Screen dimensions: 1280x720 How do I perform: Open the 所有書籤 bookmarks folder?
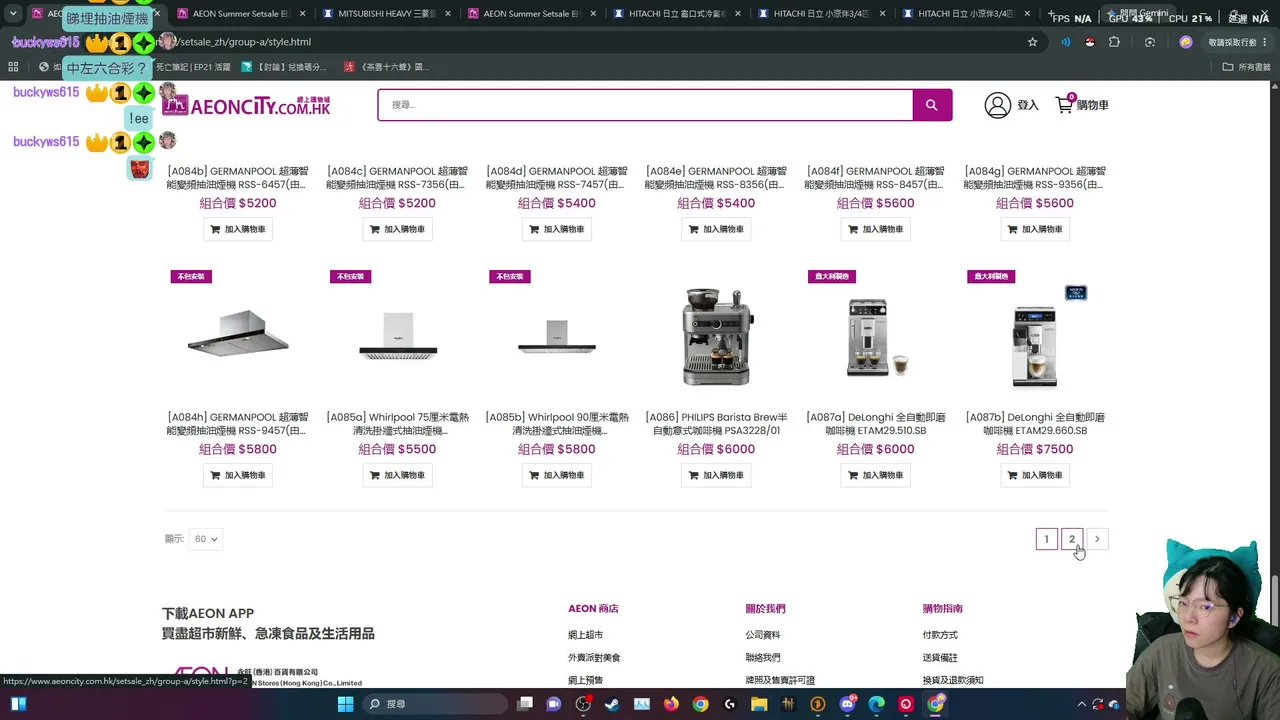pos(1246,67)
